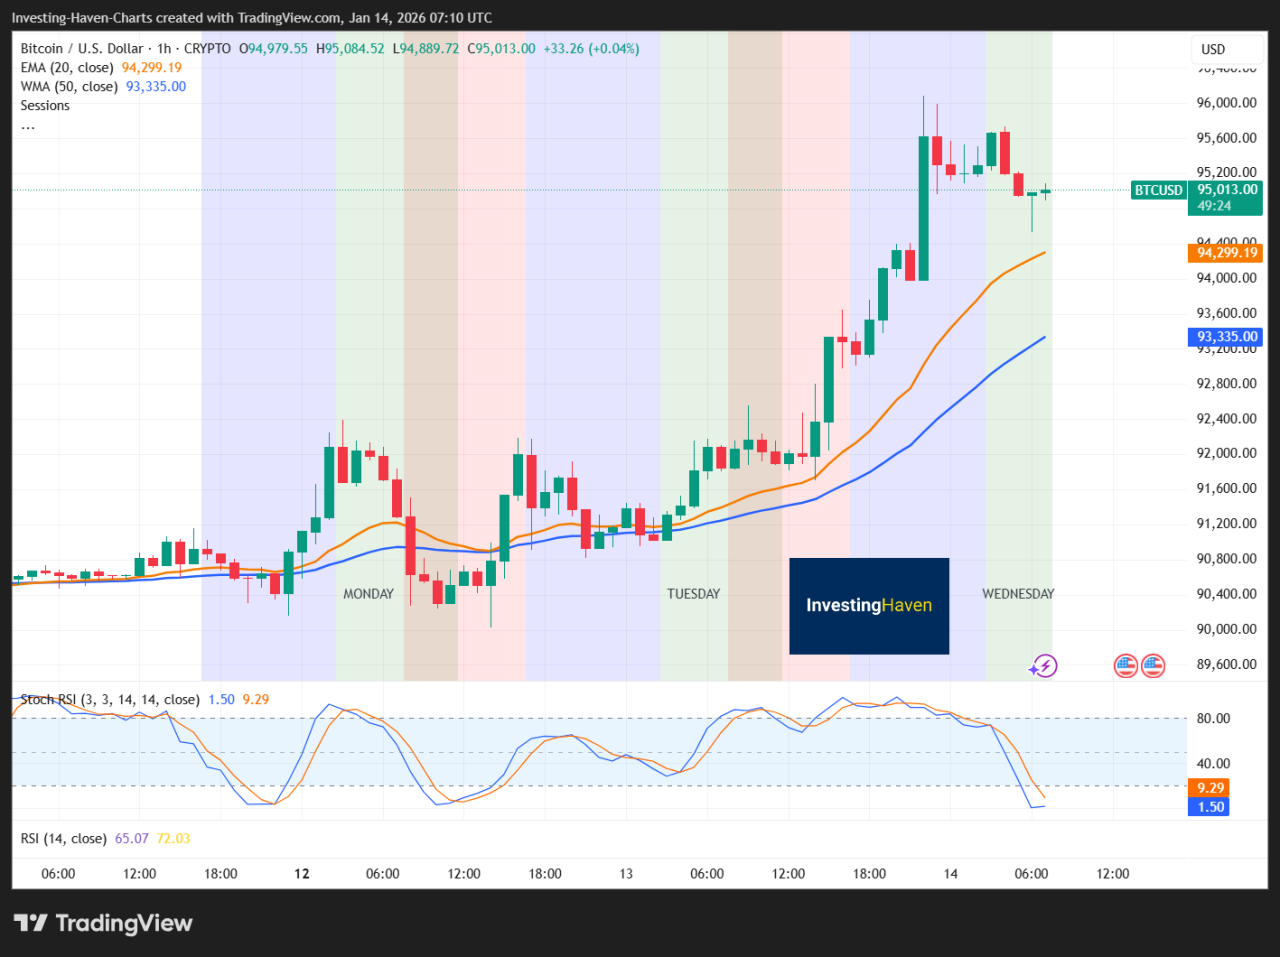Screen dimensions: 1280x957
Task: Click the orange 94,299.19 EMA price label
Action: 1225,253
